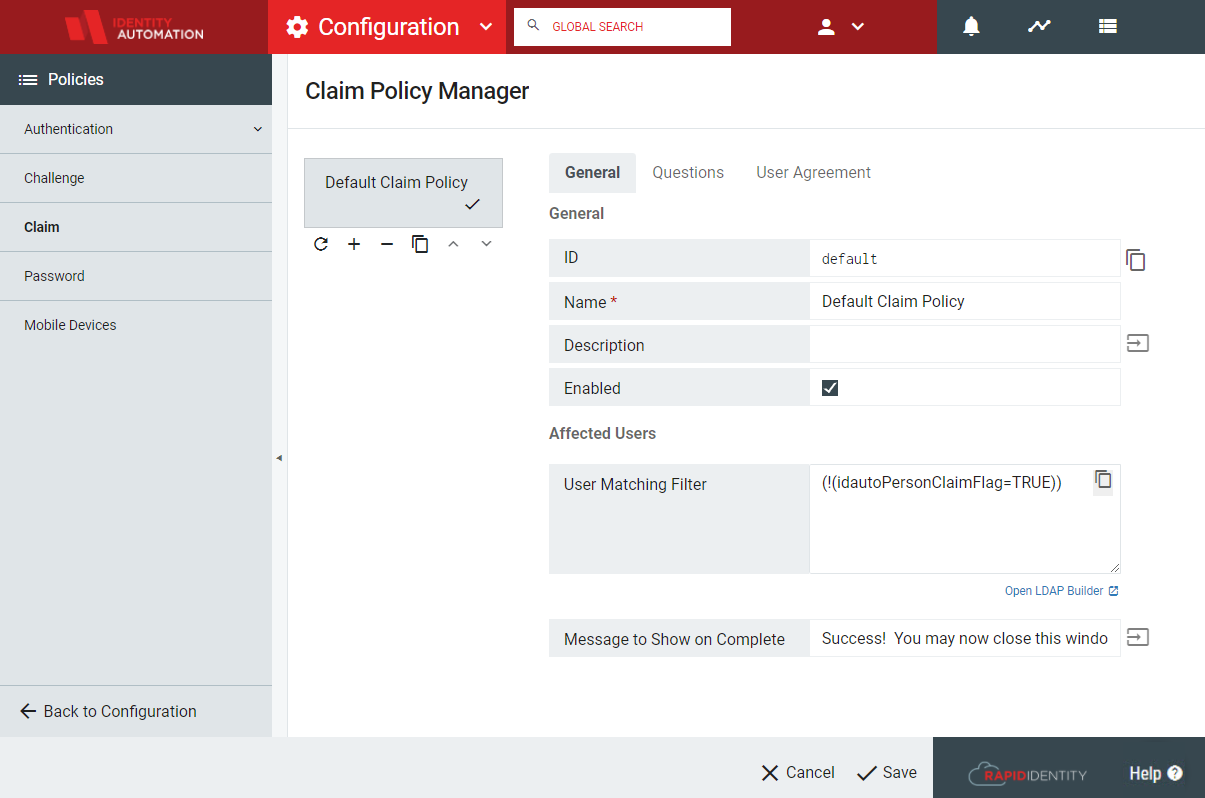The width and height of the screenshot is (1205, 798).
Task: Click the Message to Show on Complete label
Action: click(674, 639)
